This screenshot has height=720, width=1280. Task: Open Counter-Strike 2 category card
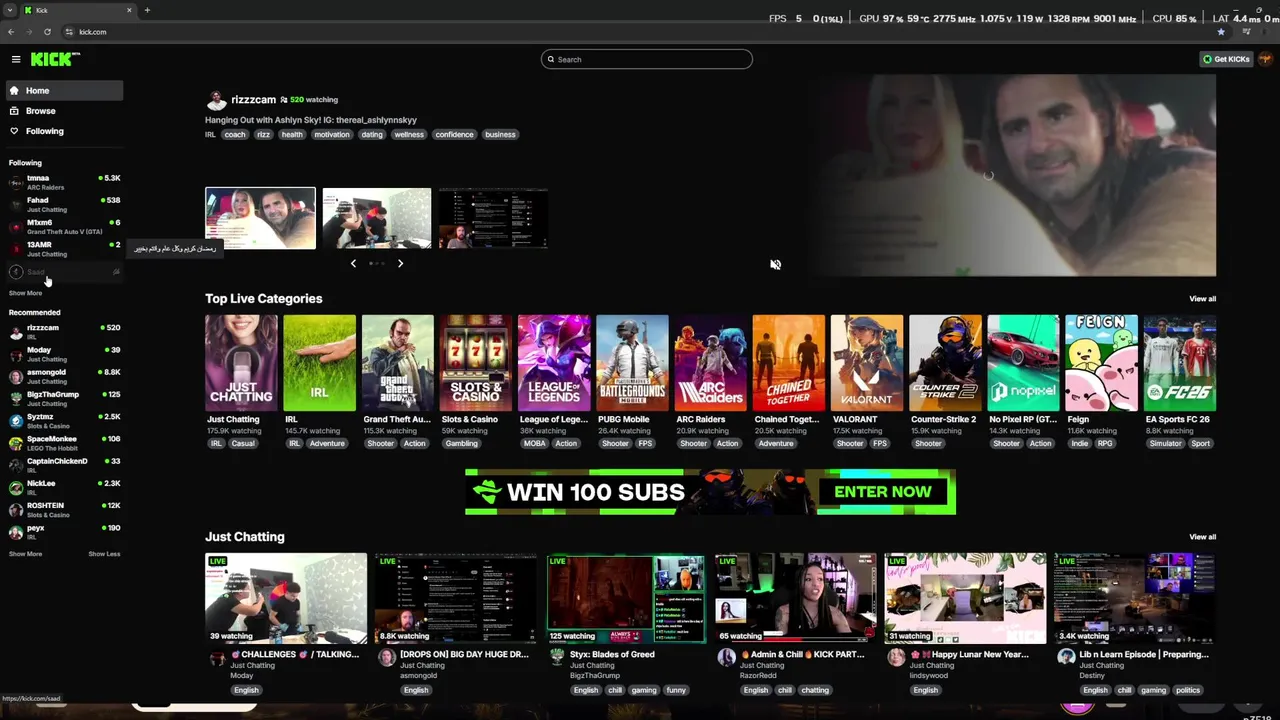945,363
